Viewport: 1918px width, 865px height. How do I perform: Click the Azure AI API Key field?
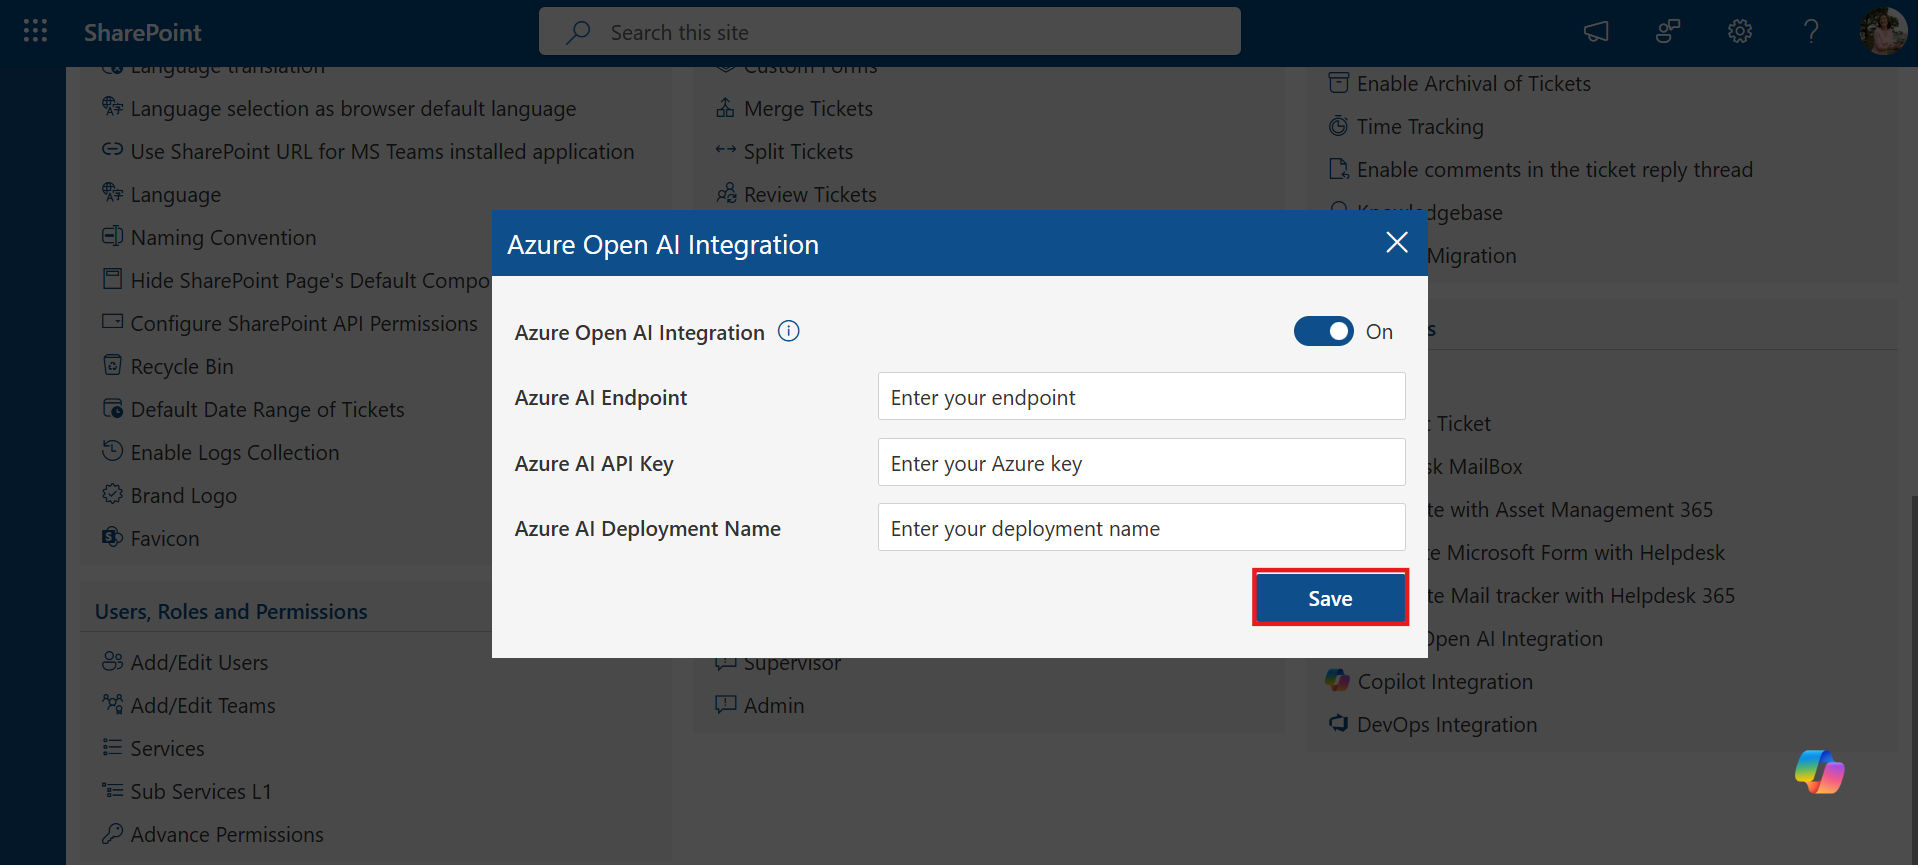pos(1141,463)
